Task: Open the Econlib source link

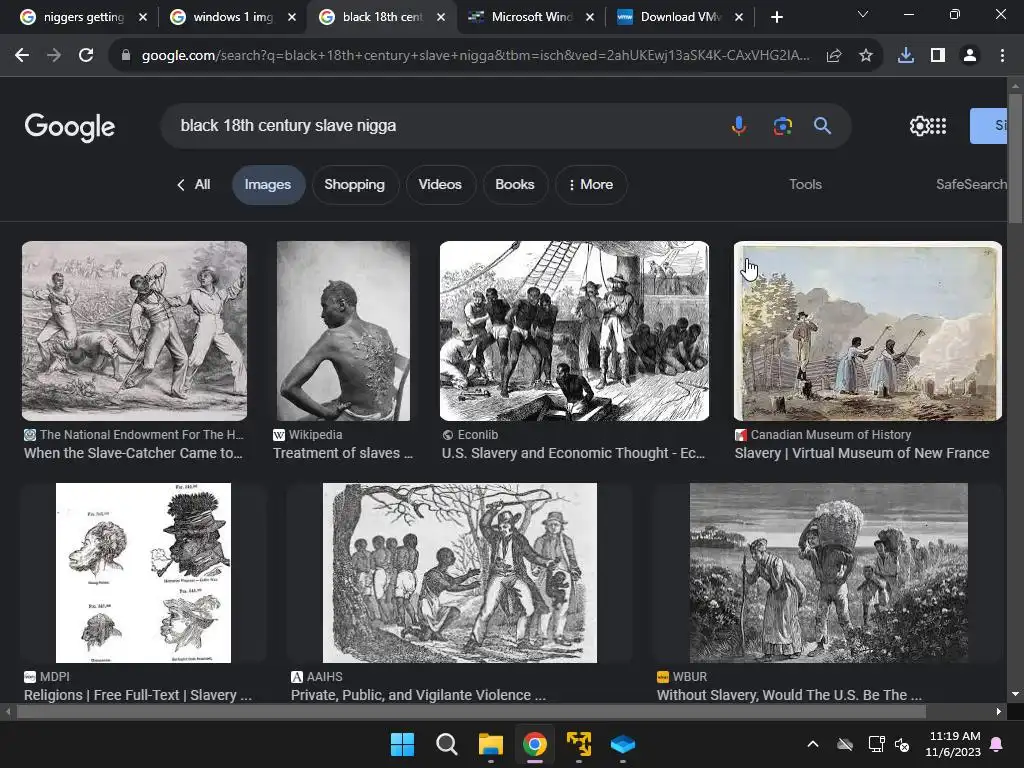Action: click(x=478, y=434)
